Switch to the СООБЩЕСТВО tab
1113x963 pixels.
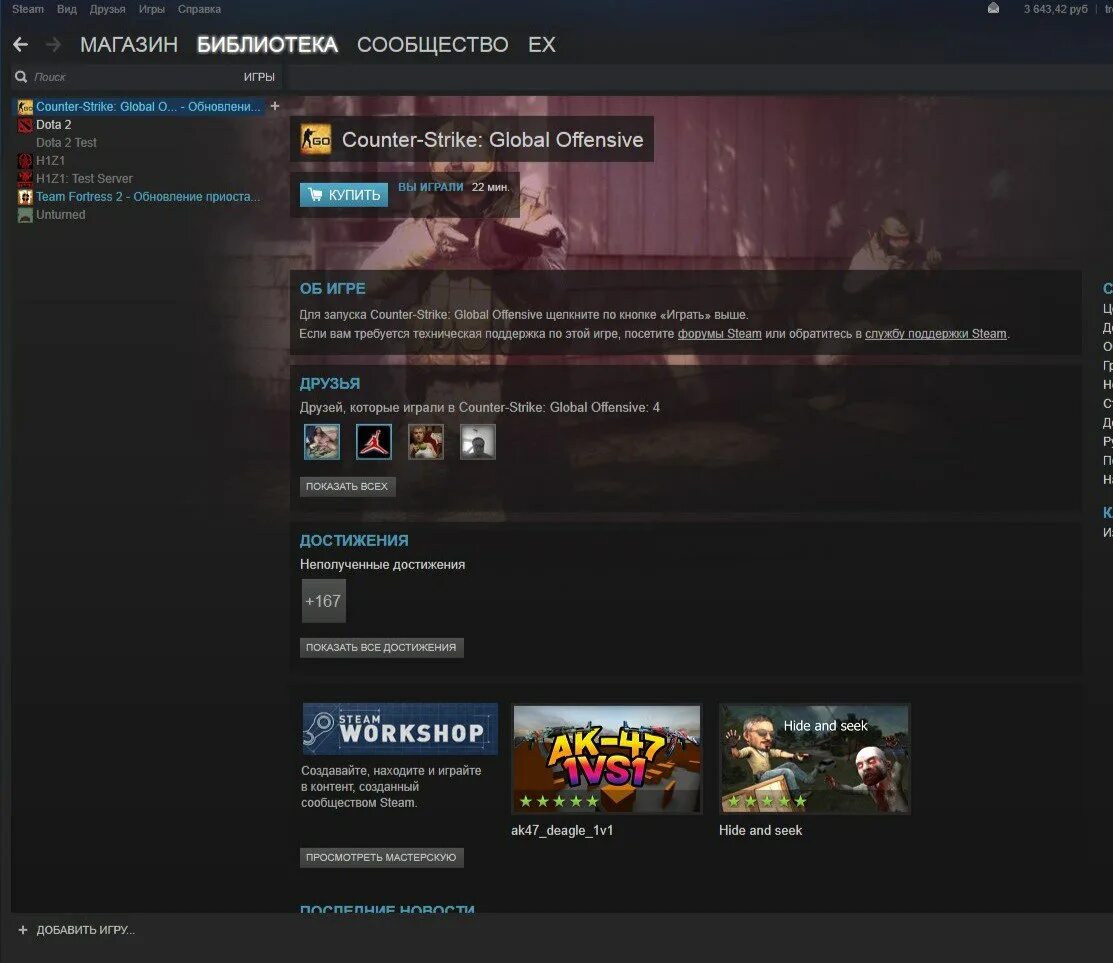point(432,45)
